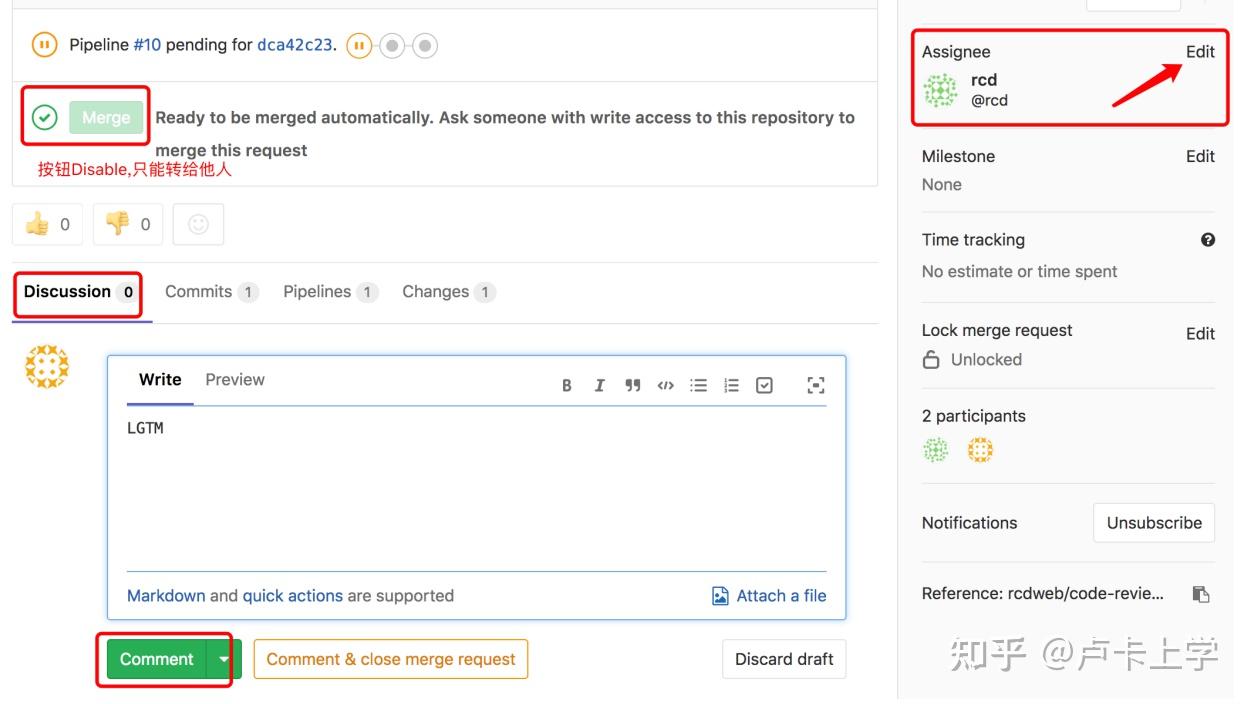Give a thumbs down reaction
Viewport: 1250px width, 704px height.
tap(127, 223)
